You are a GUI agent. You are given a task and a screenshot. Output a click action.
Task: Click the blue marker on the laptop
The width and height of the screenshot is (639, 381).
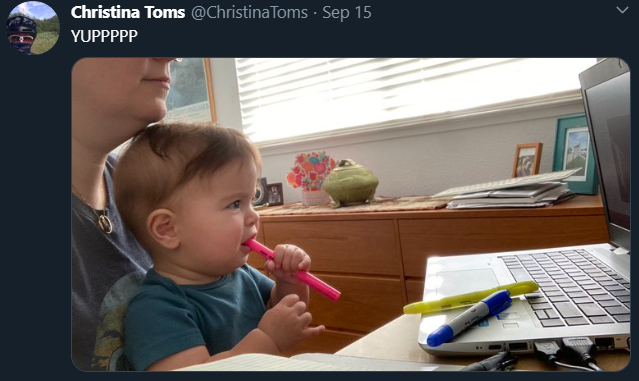[x=469, y=318]
